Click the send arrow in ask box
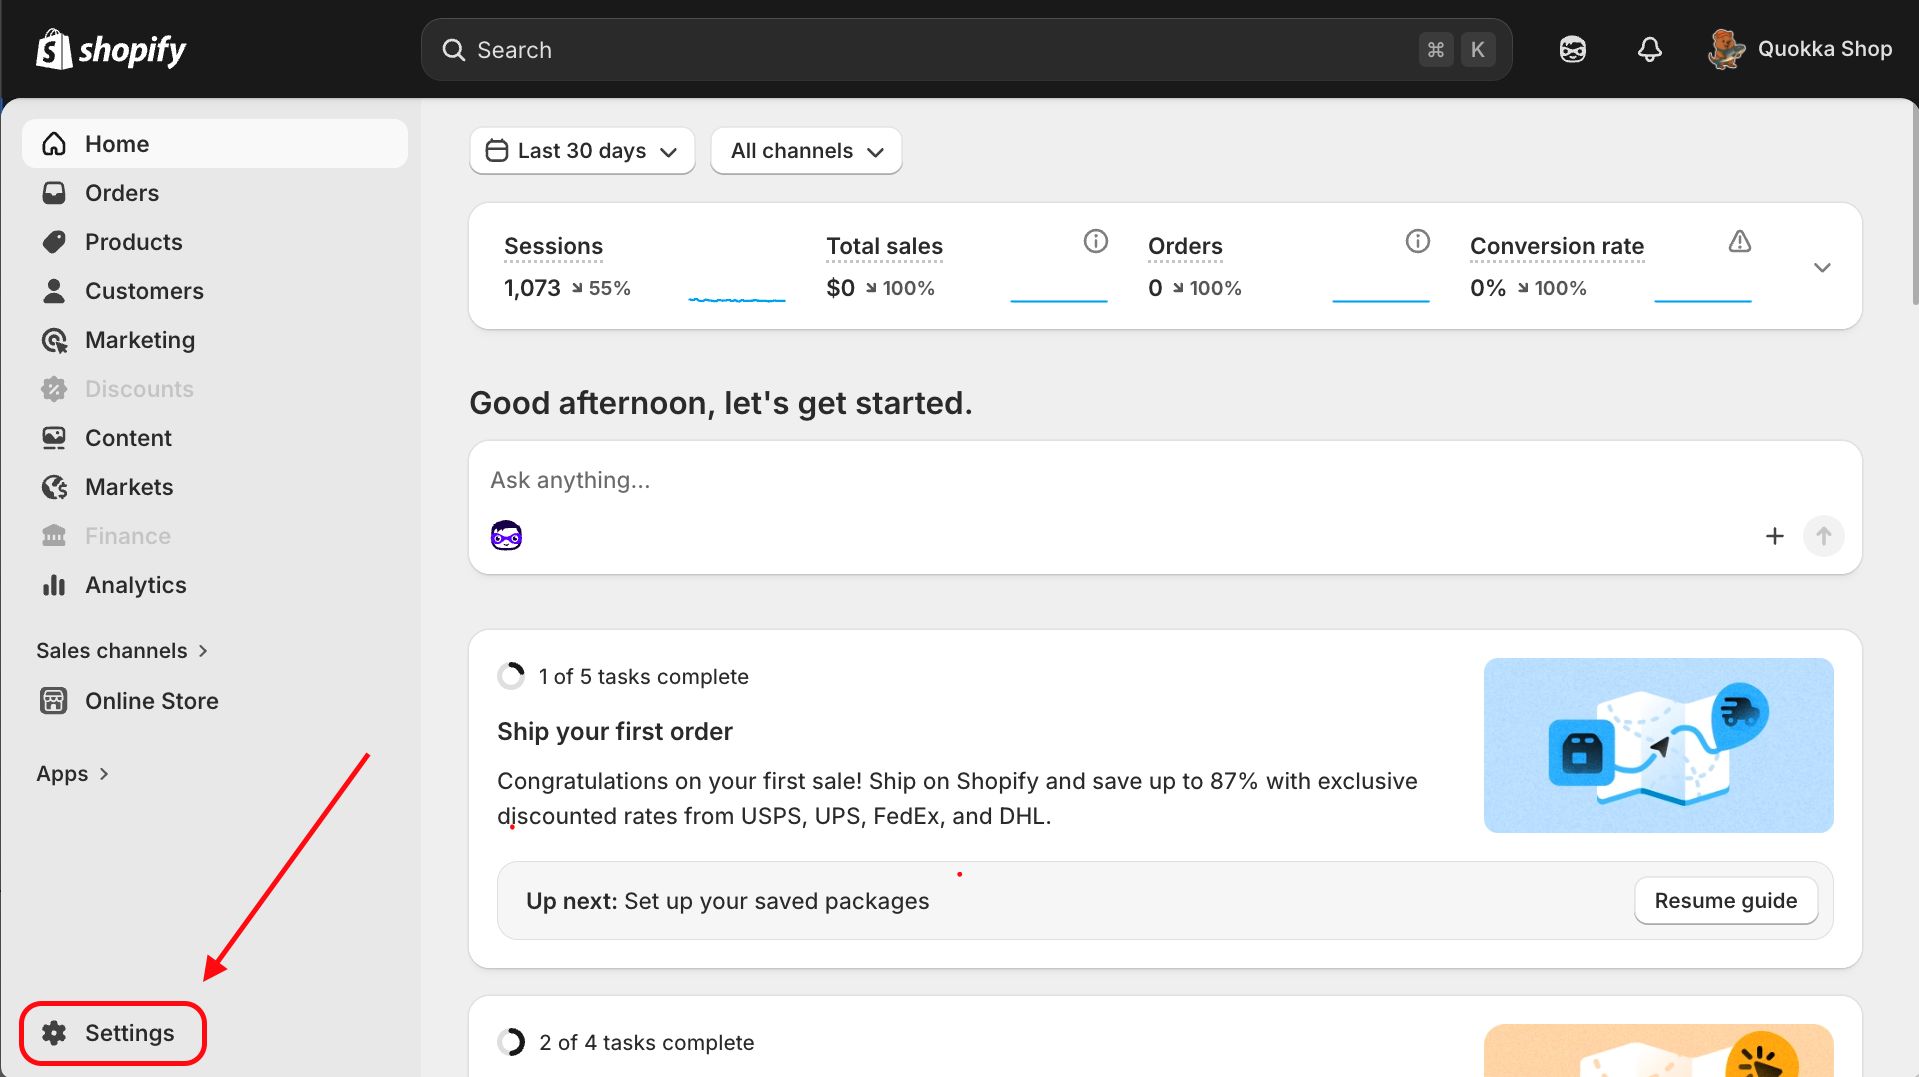Image resolution: width=1919 pixels, height=1077 pixels. pyautogui.click(x=1824, y=536)
